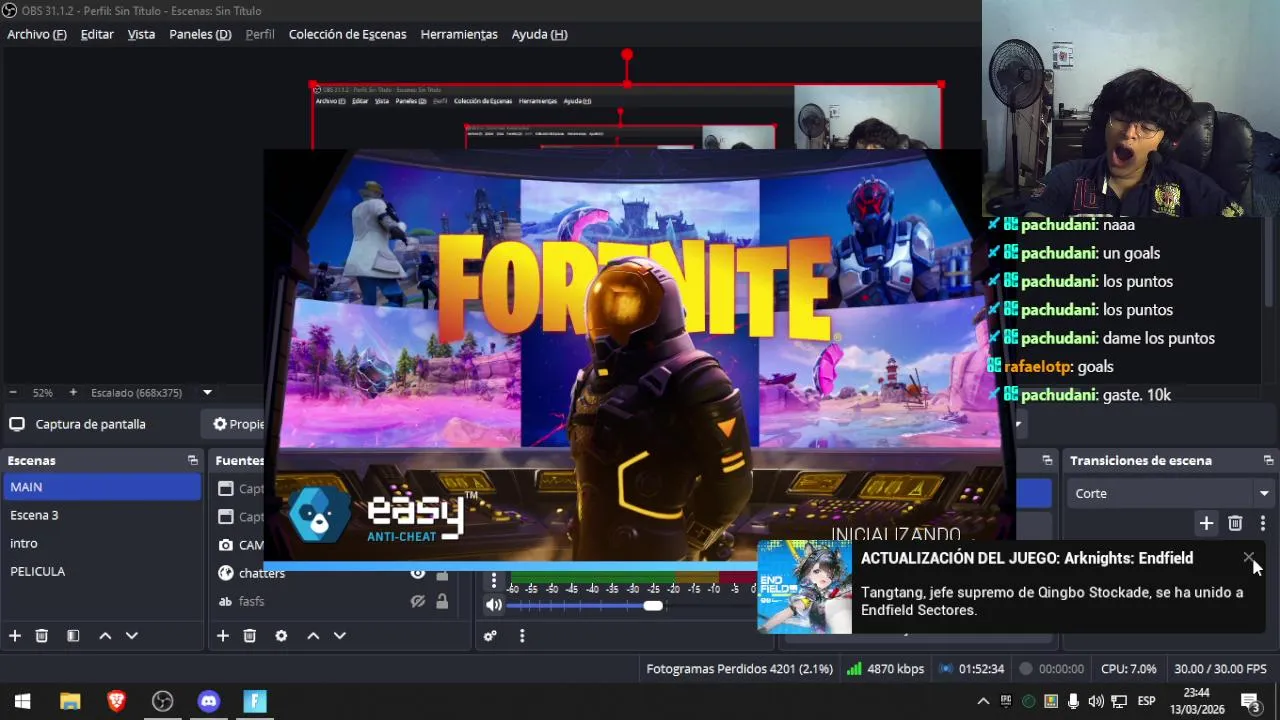Open mixer panel three-dot menu beside audio gear
Image resolution: width=1280 pixels, height=720 pixels.
point(521,636)
